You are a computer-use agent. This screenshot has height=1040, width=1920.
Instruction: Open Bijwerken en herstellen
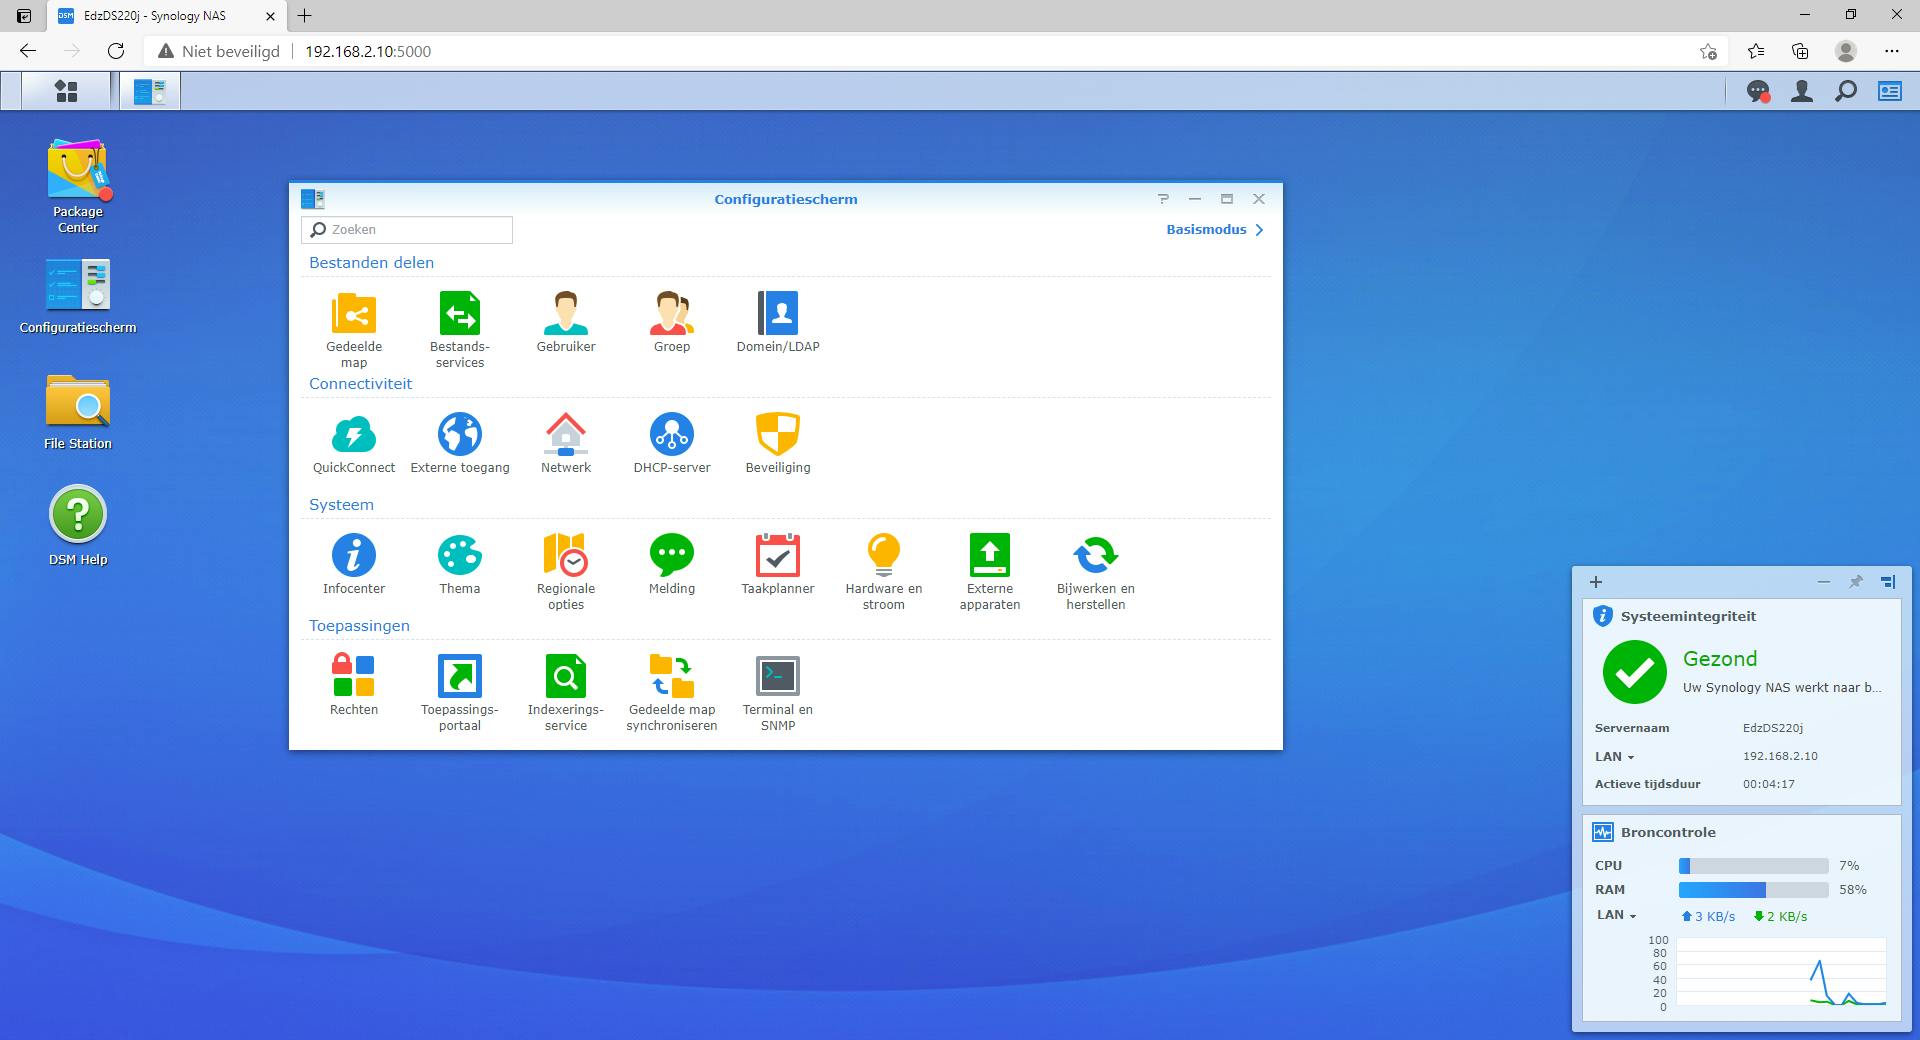pos(1096,571)
